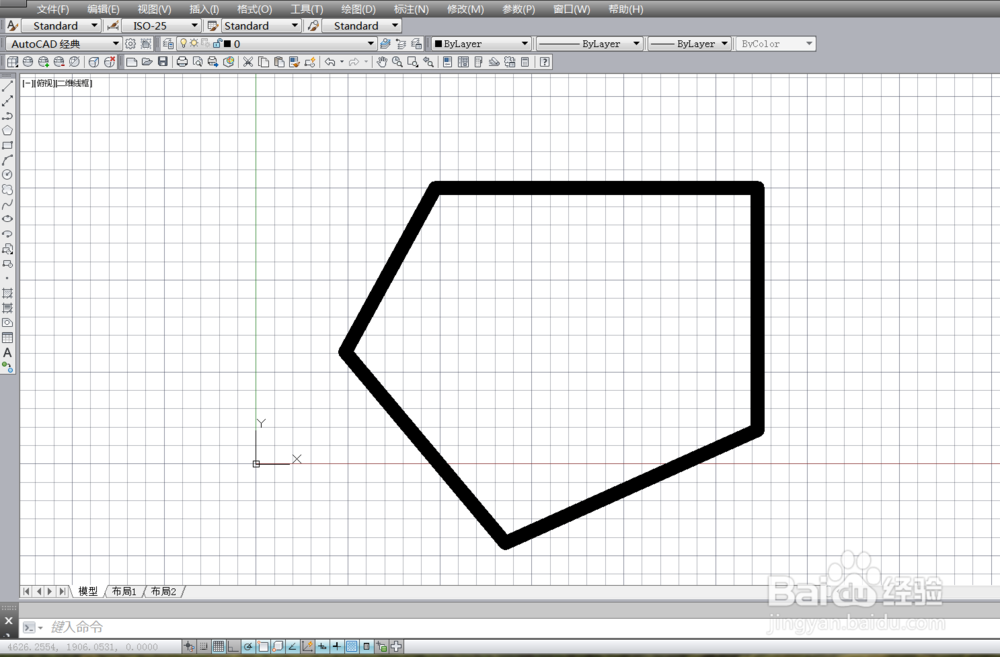Open Layer Properties Manager icon
1000x657 pixels.
click(168, 43)
